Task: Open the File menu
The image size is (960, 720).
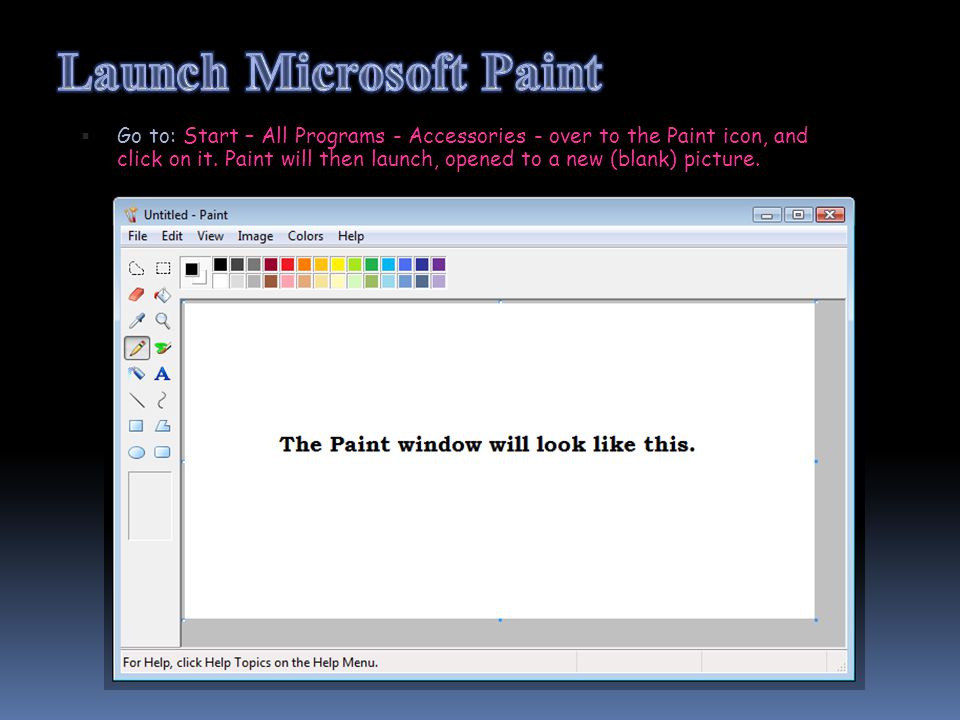Action: (x=137, y=236)
